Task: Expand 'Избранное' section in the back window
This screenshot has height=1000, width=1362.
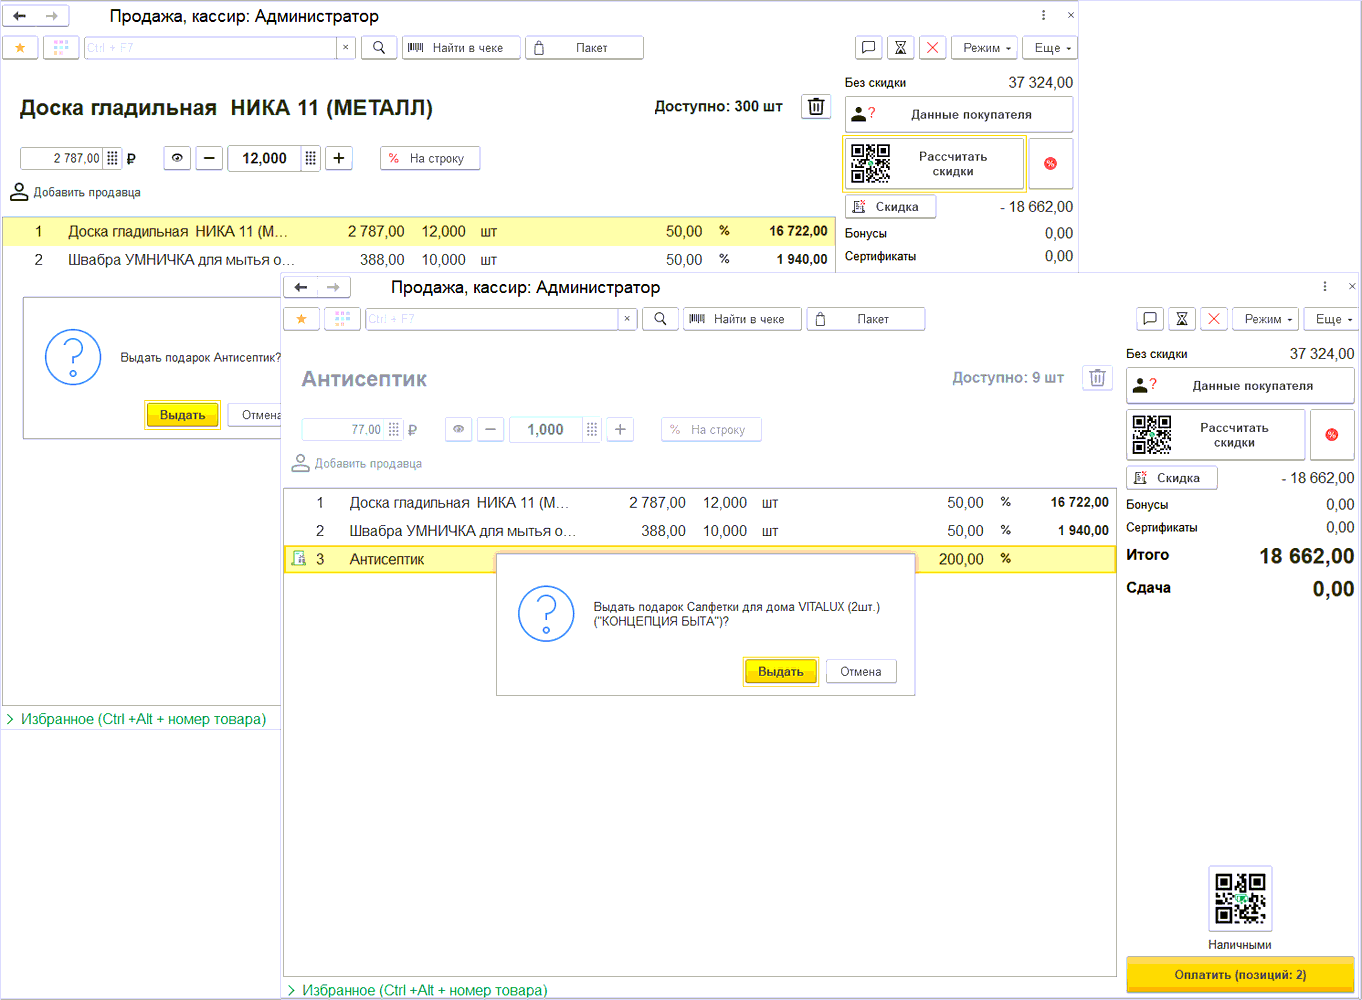Action: (137, 719)
